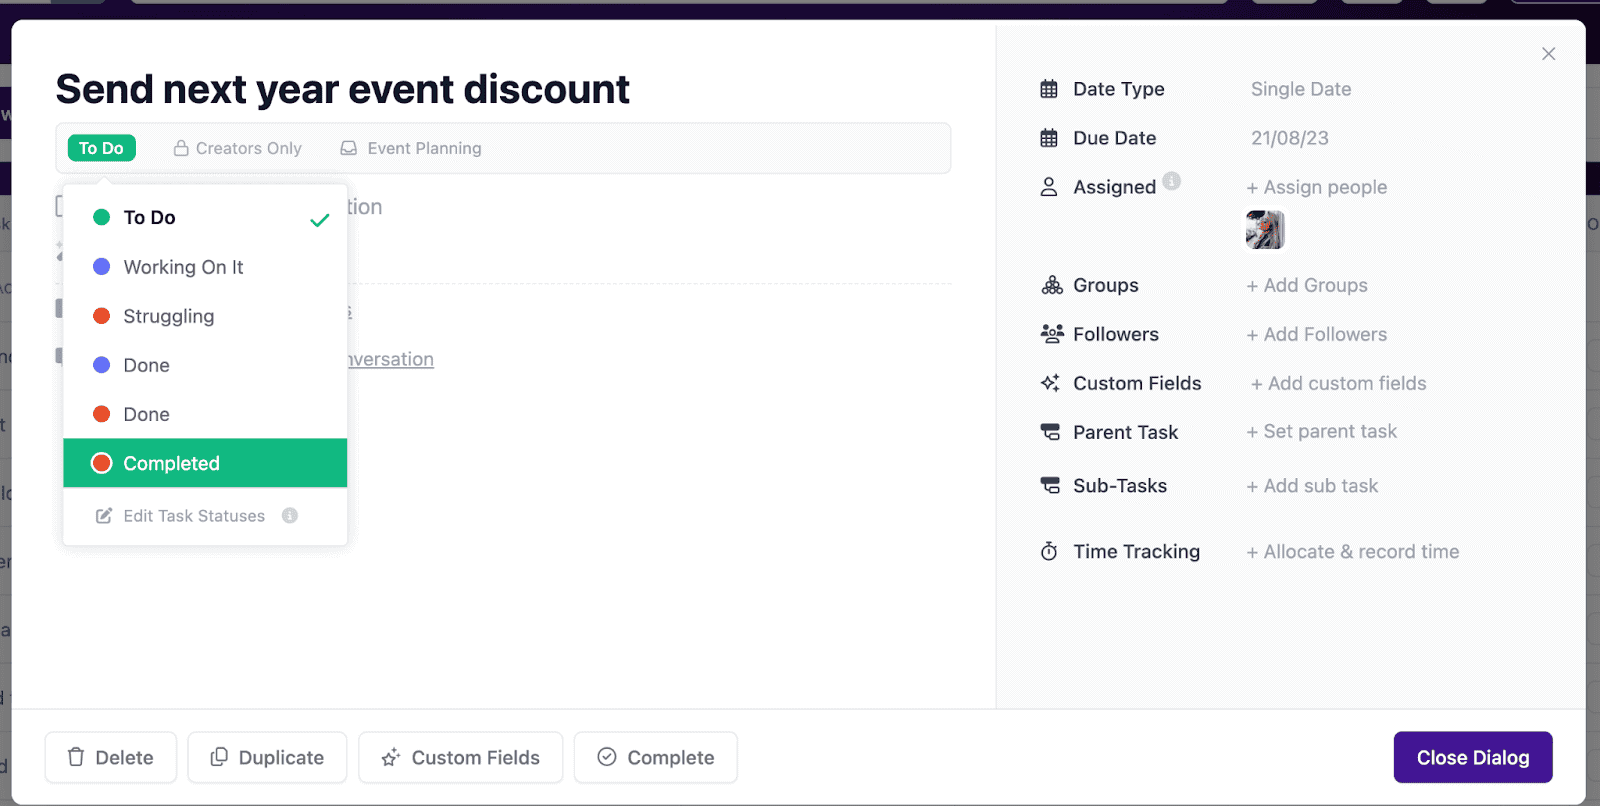Click the Sub-Tasks icon
Viewport: 1600px width, 806px height.
pos(1050,486)
